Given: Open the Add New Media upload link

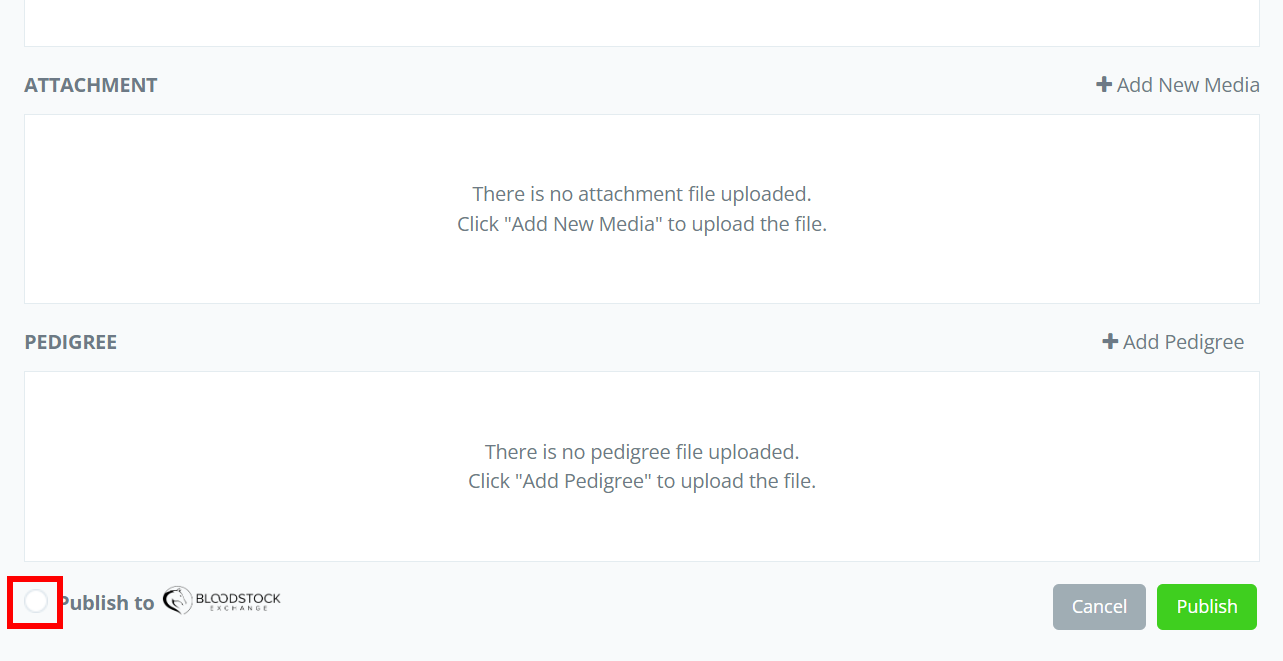Looking at the screenshot, I should (x=1187, y=85).
